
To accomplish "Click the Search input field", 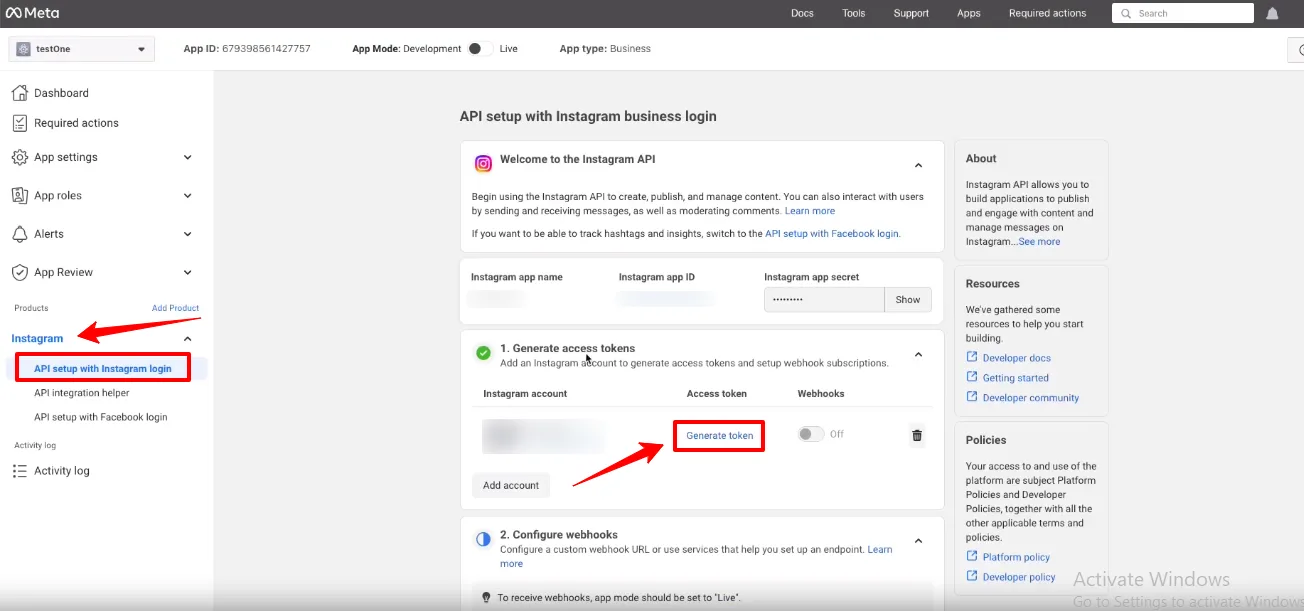I will click(x=1183, y=13).
